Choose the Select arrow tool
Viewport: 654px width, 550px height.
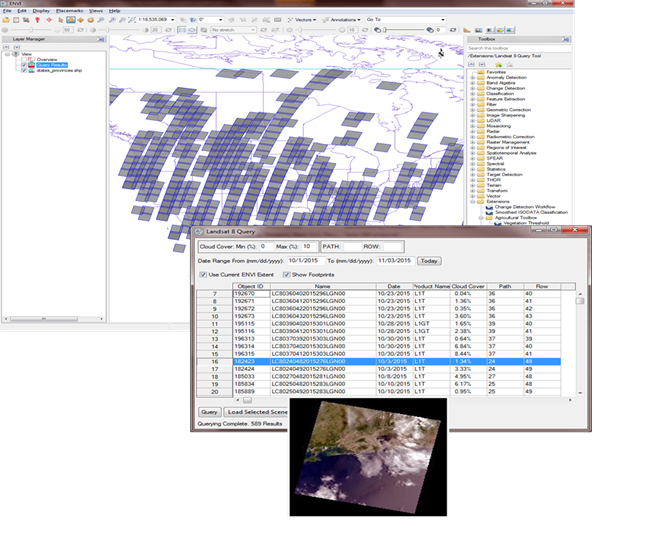(60, 20)
